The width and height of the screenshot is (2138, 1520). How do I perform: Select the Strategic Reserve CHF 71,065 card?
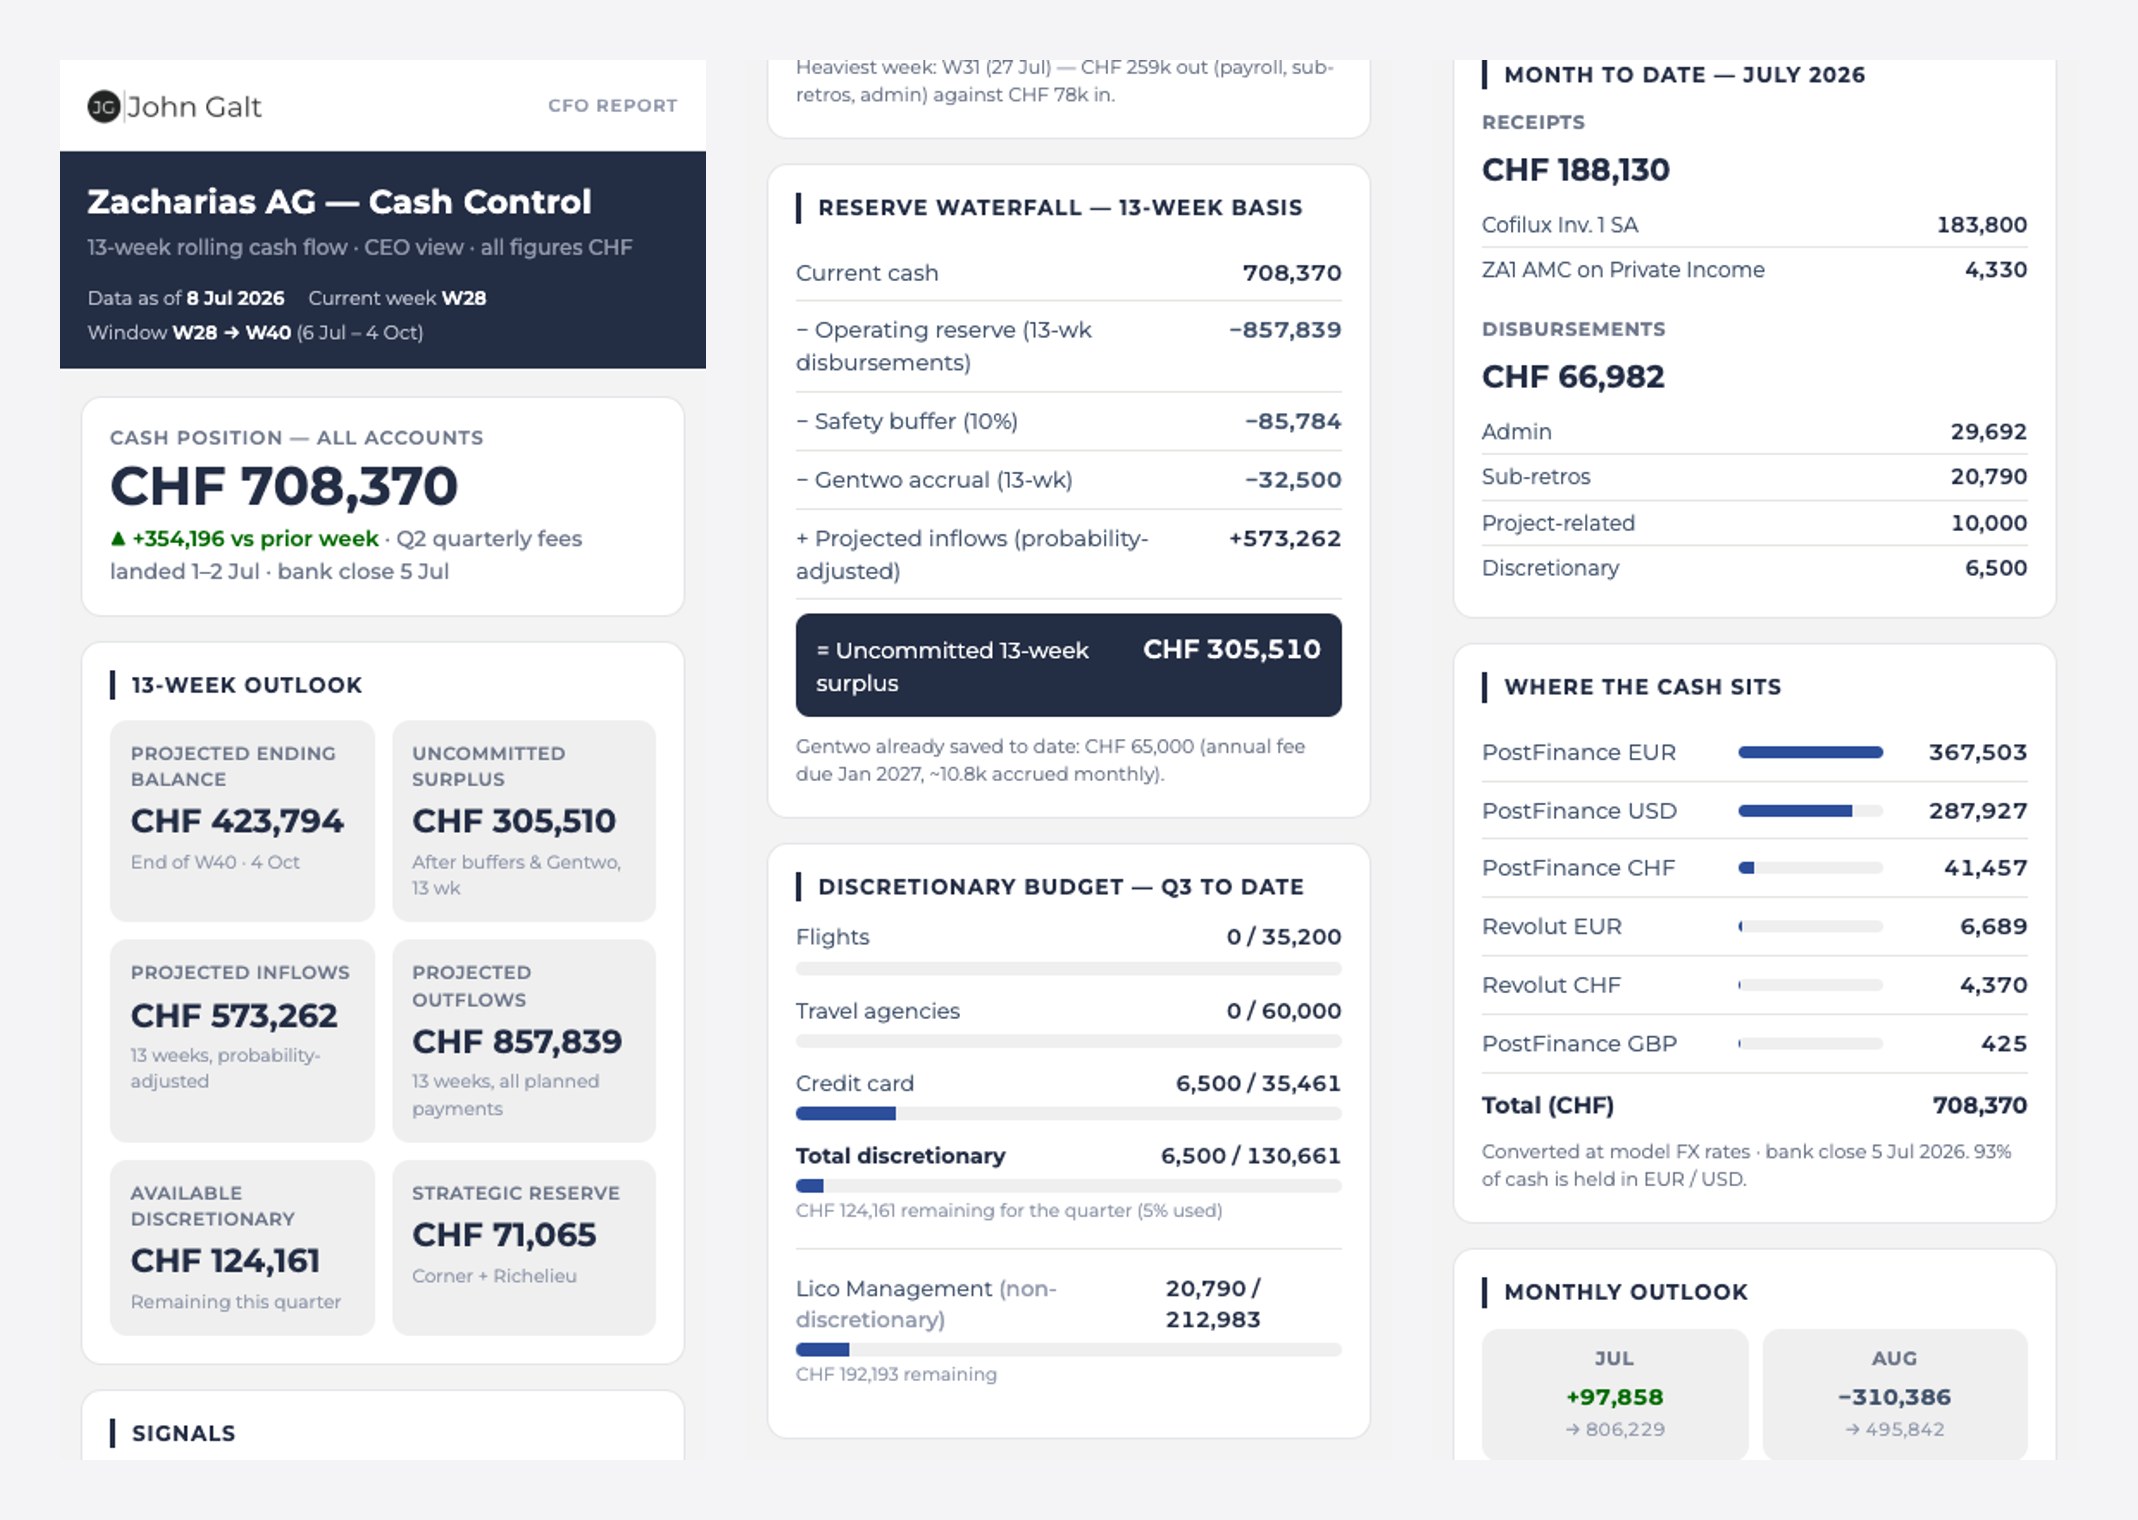(524, 1247)
